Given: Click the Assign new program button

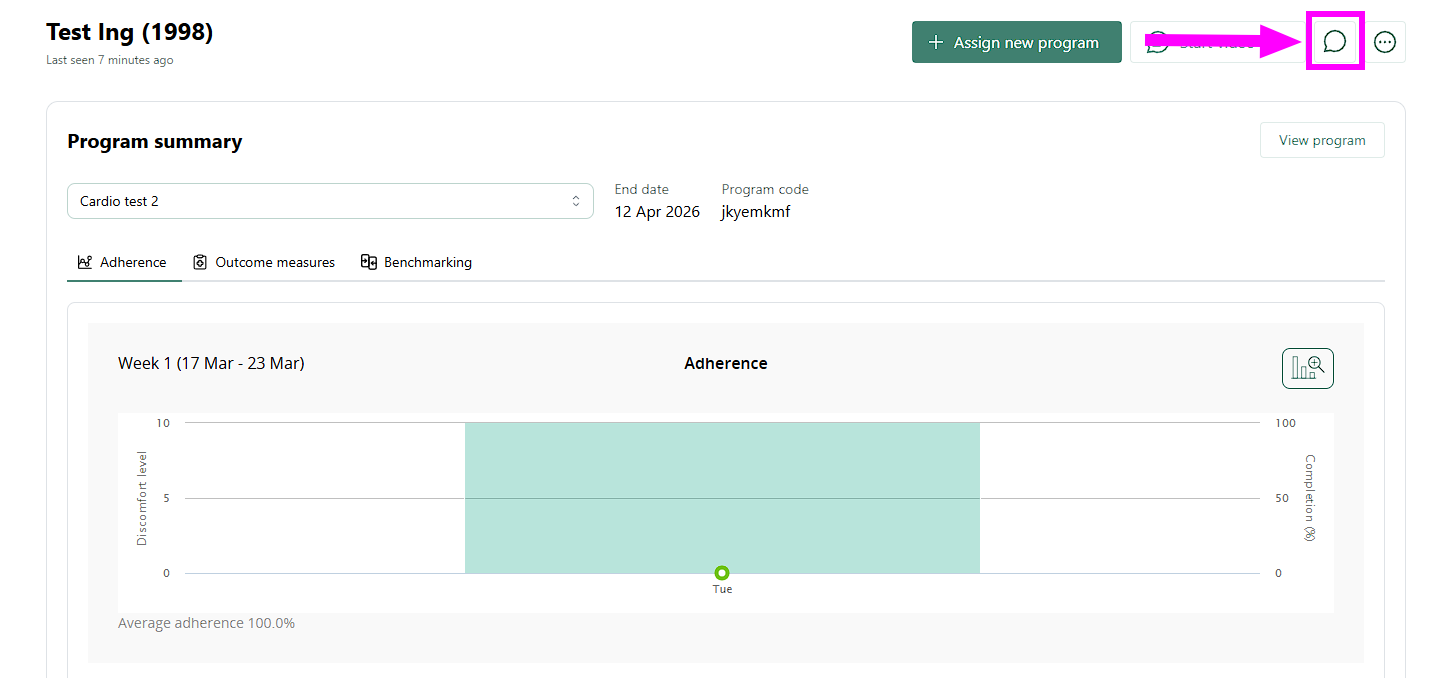Looking at the screenshot, I should [x=1016, y=42].
